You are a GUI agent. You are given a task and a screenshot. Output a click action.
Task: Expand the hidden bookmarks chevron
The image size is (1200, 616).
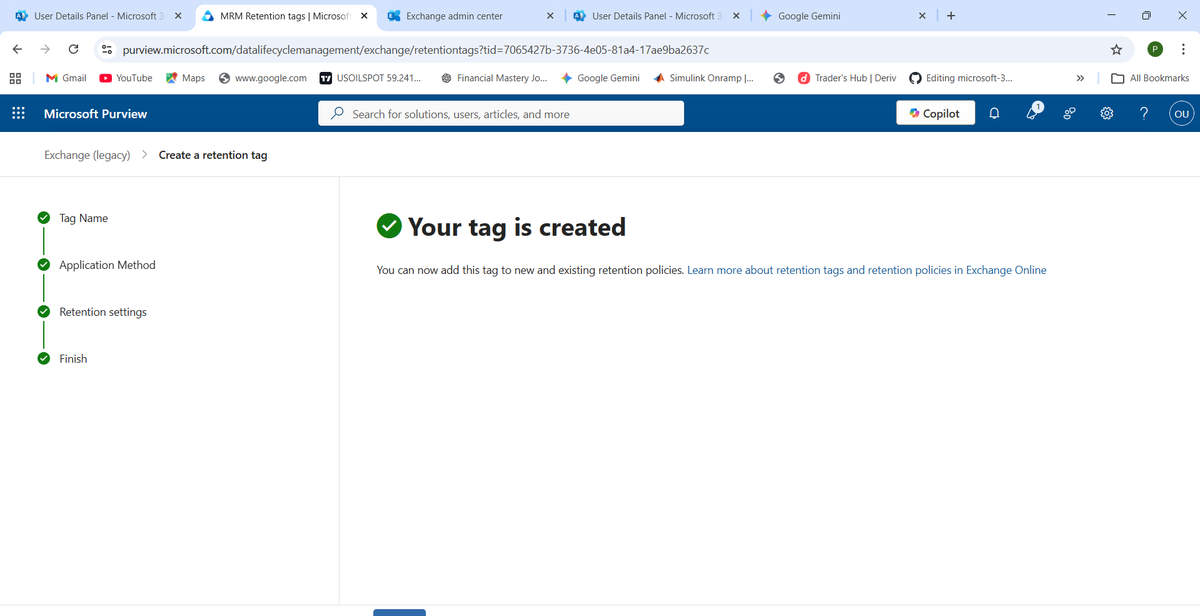[1080, 78]
